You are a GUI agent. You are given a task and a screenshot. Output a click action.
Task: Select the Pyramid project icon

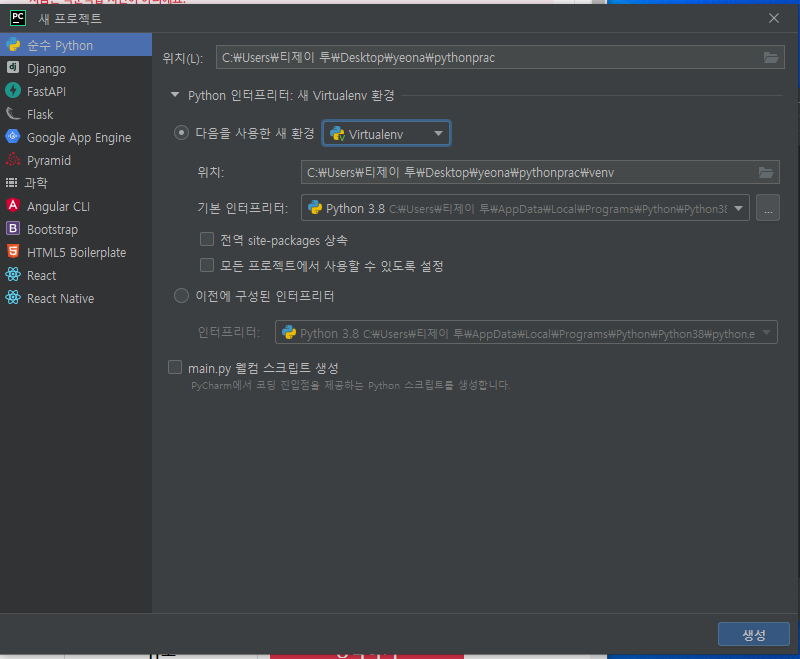(13, 160)
